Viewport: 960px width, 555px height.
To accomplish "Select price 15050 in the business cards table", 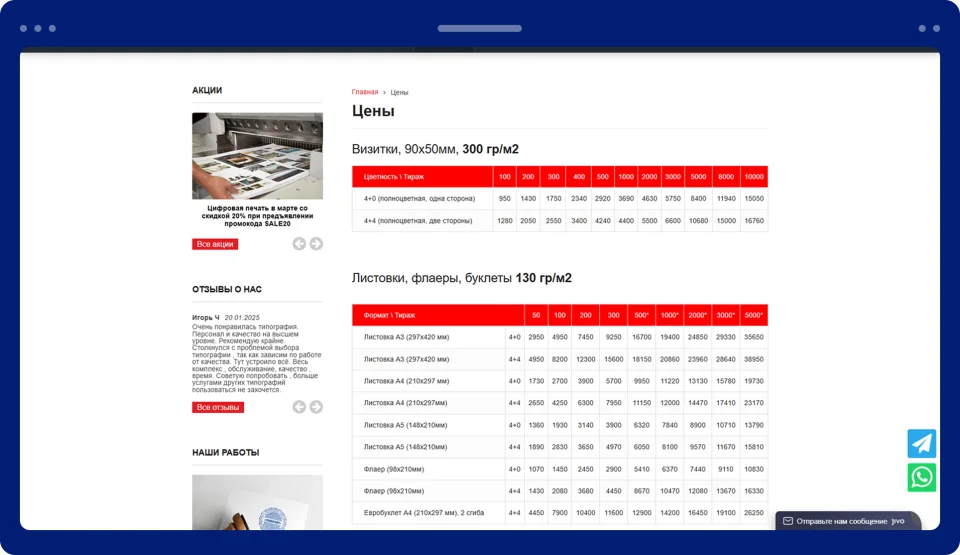I will 754,198.
